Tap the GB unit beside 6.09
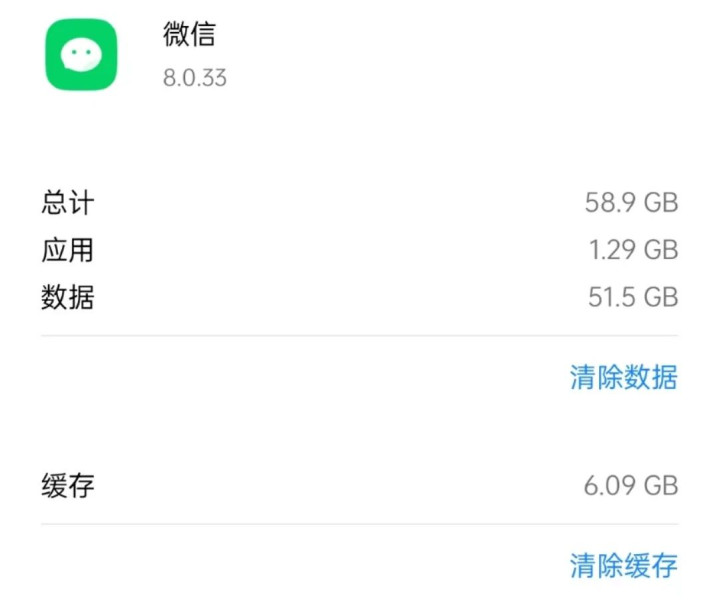 coord(661,486)
